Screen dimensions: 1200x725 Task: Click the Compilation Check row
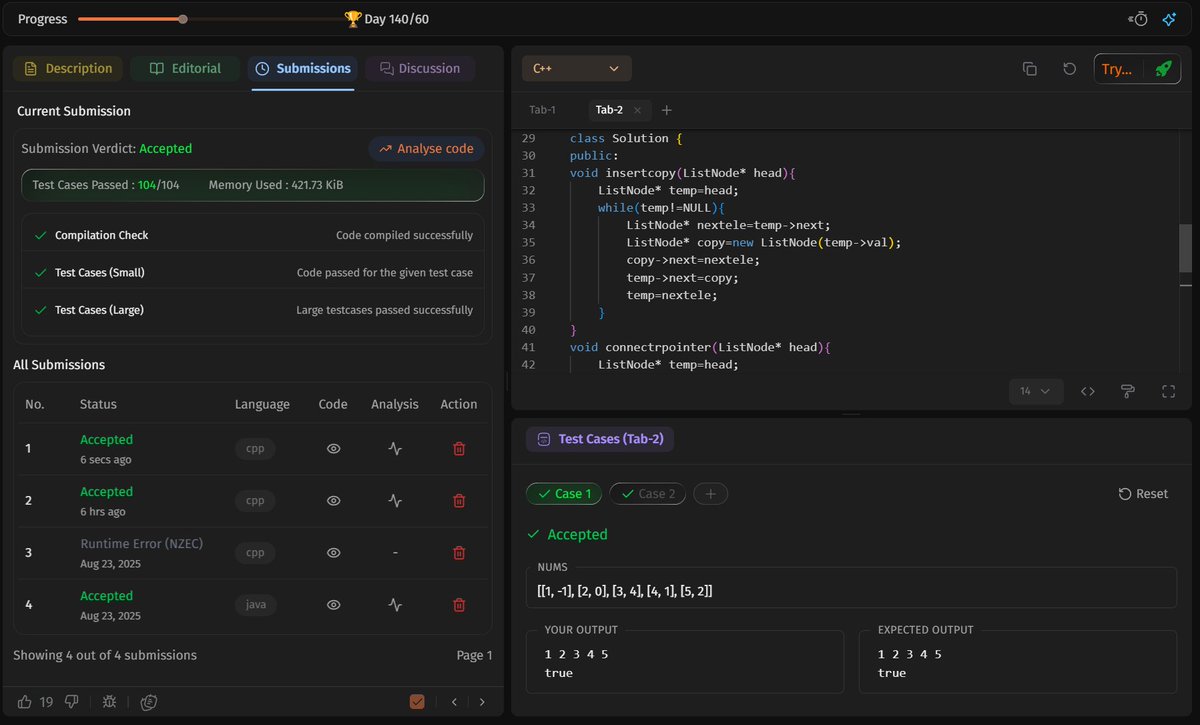coord(253,235)
